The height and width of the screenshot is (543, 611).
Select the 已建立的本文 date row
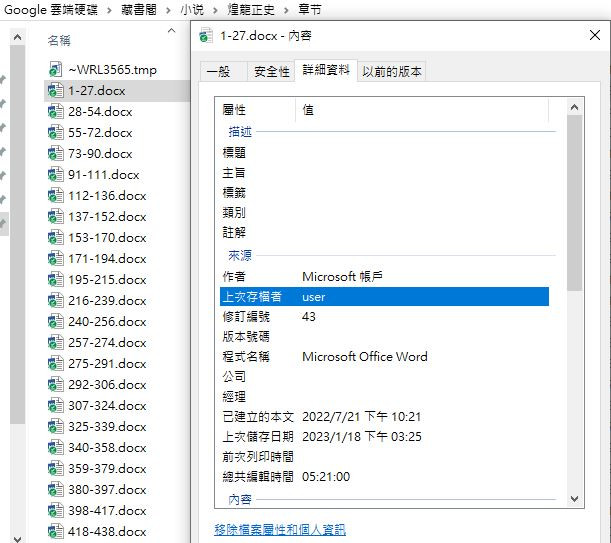click(384, 417)
